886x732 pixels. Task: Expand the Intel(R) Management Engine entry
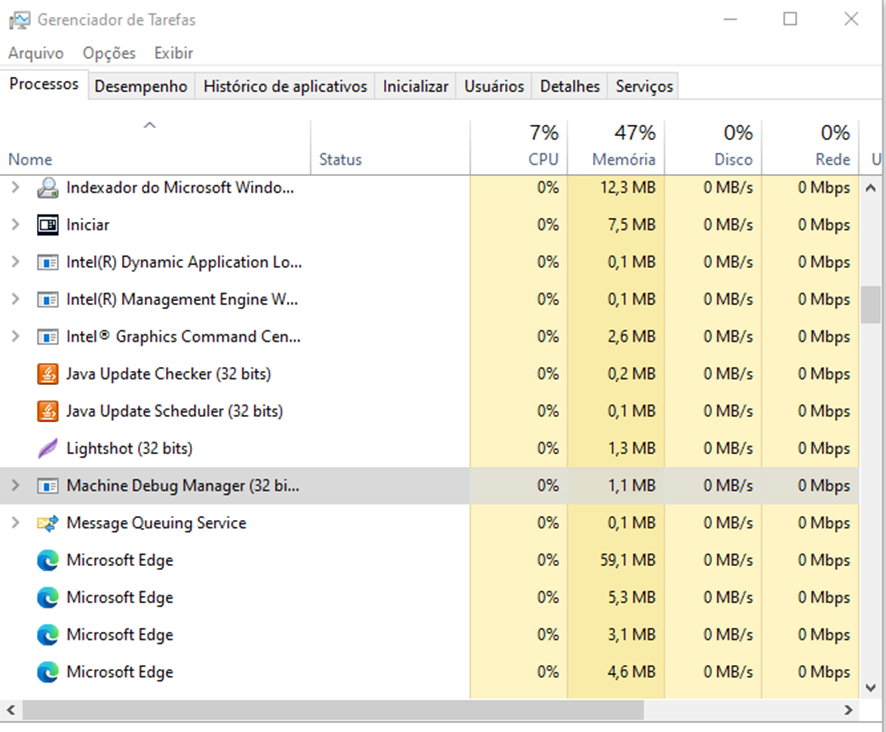[15, 299]
